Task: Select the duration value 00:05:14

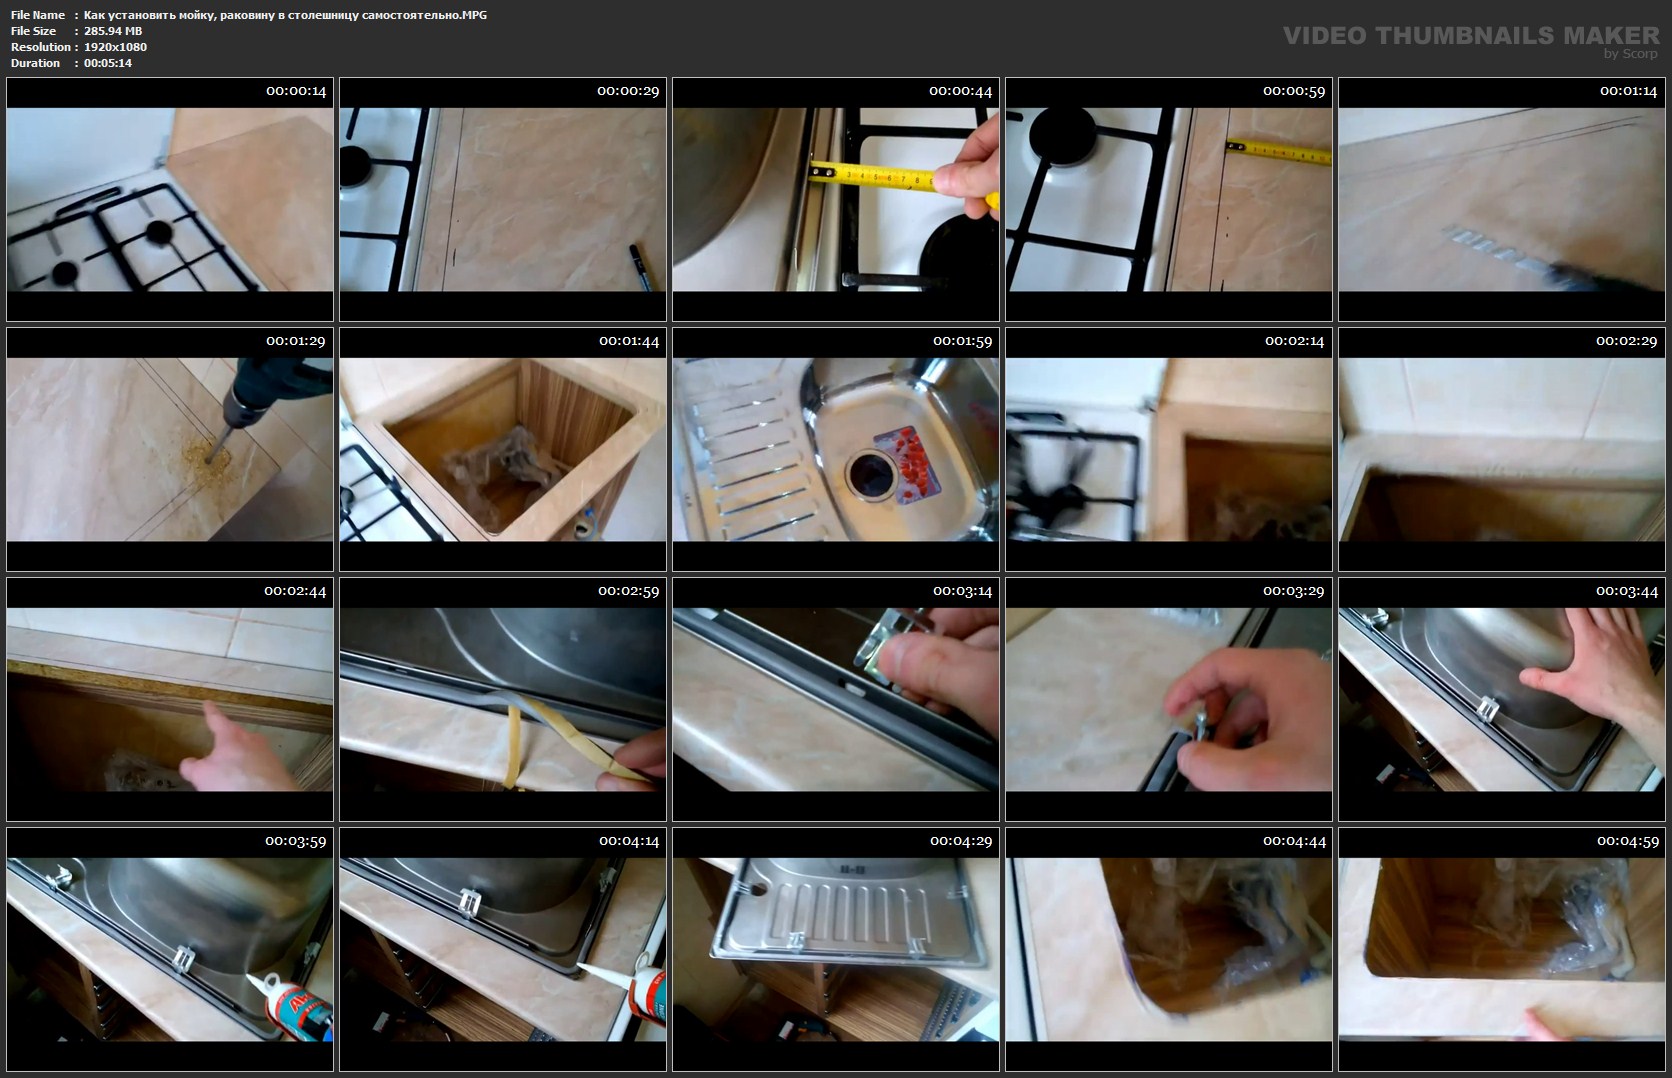Action: pyautogui.click(x=108, y=63)
